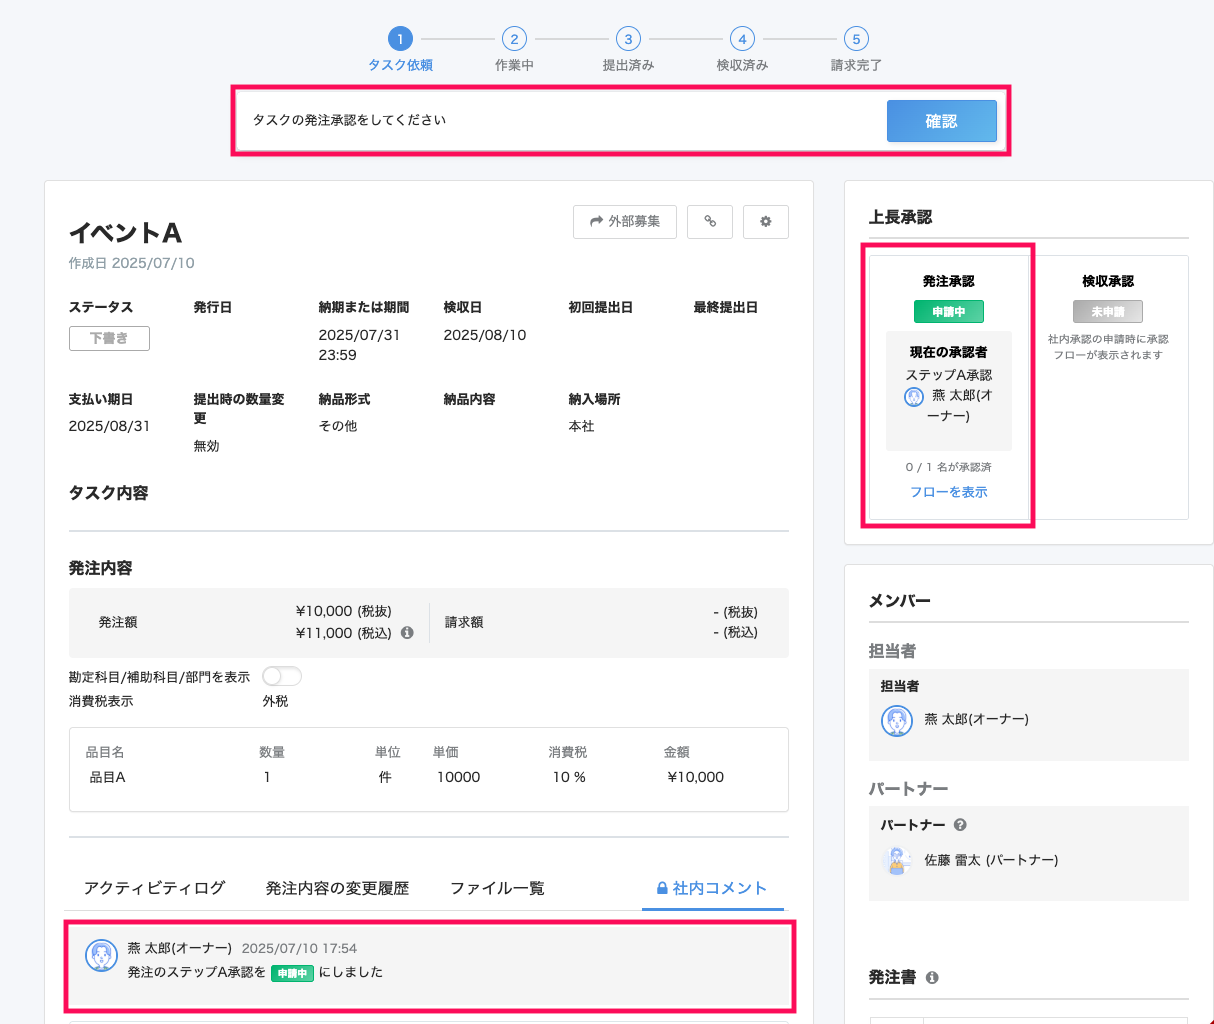Image resolution: width=1214 pixels, height=1024 pixels.
Task: Switch to 発注内容の変更履歴 tab
Action: tap(338, 888)
